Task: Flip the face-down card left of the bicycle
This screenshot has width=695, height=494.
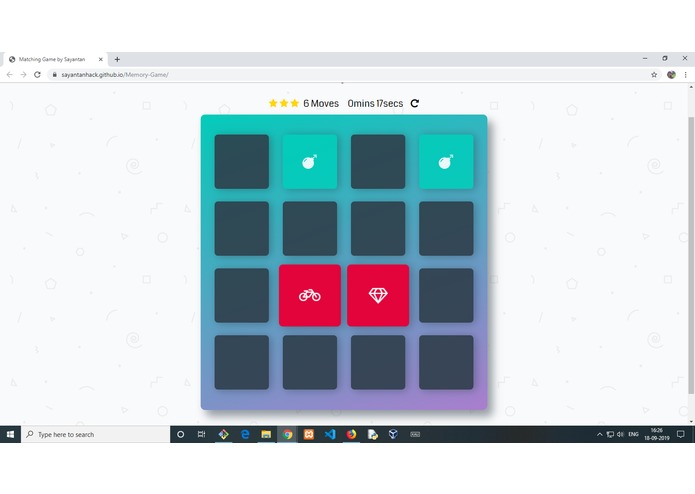Action: pos(242,296)
